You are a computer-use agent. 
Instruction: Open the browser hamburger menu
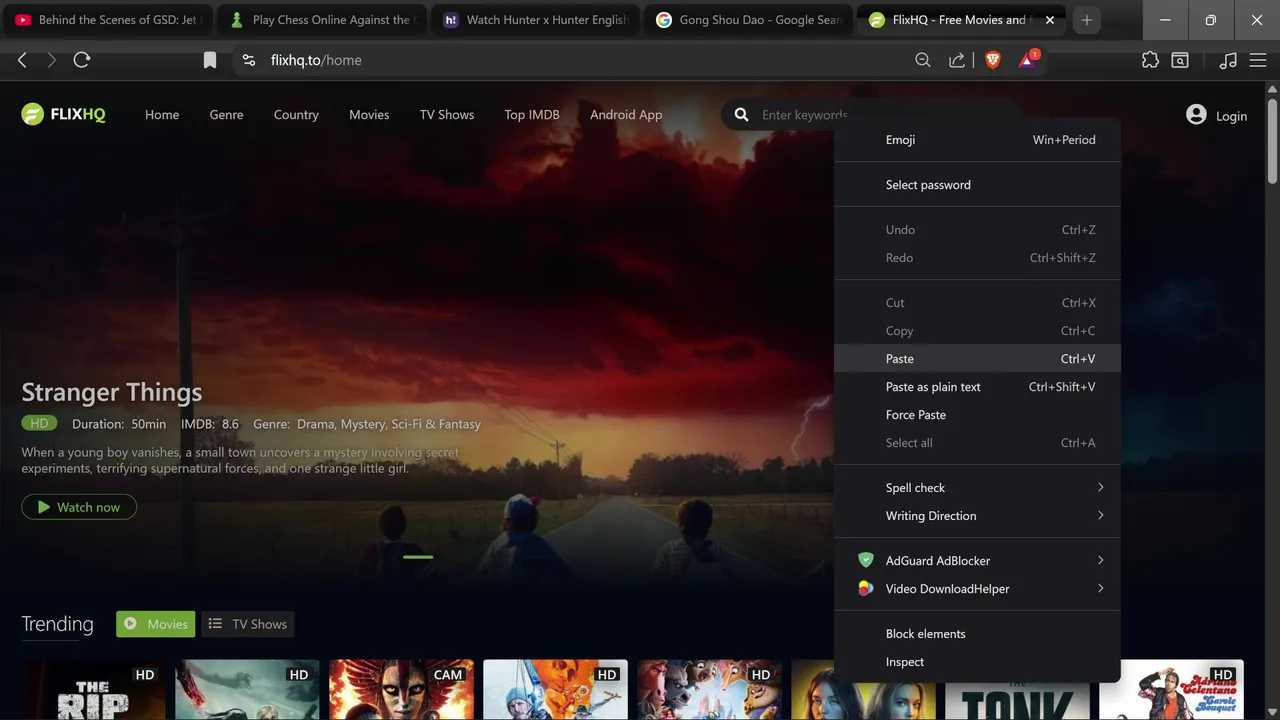point(1258,60)
